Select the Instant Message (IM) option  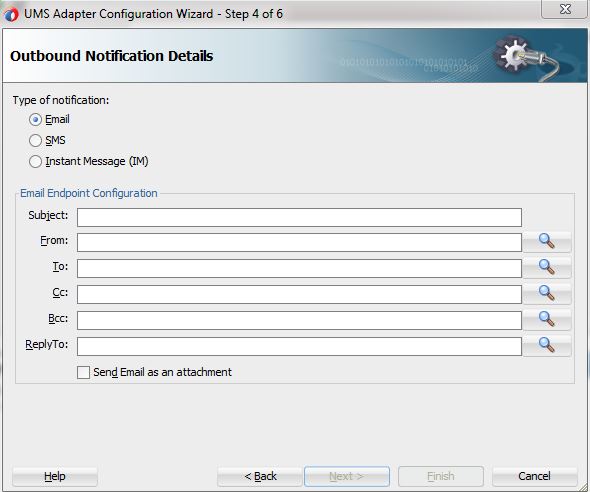(35, 162)
